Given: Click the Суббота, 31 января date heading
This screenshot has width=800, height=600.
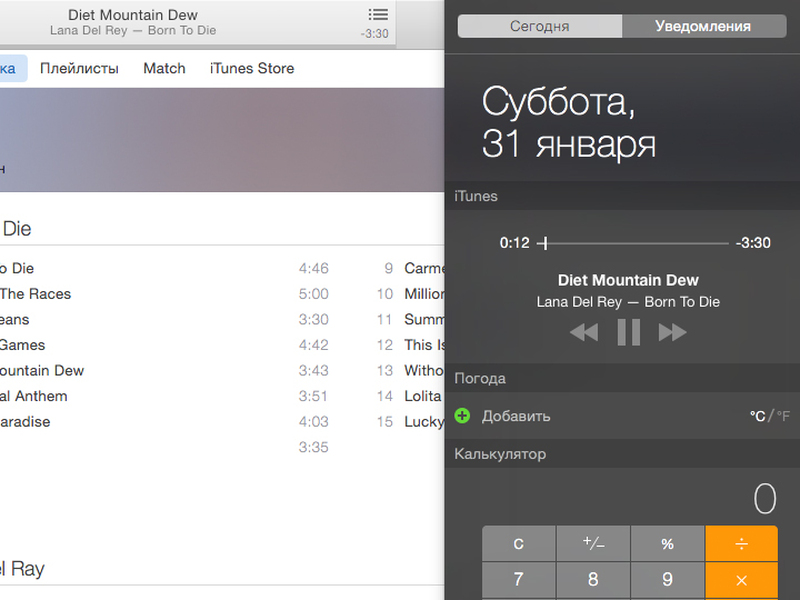Looking at the screenshot, I should [x=568, y=122].
